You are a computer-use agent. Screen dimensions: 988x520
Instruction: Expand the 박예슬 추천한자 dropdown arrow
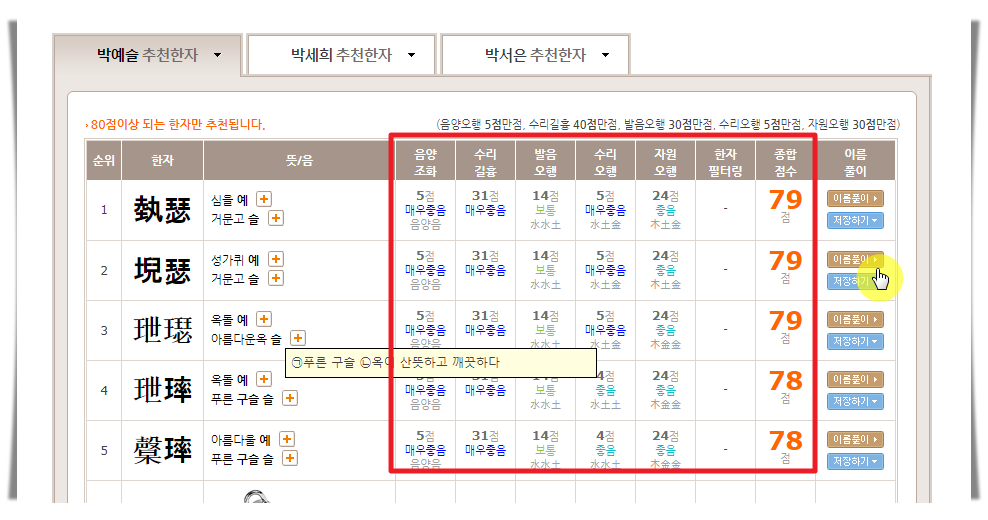(217, 55)
